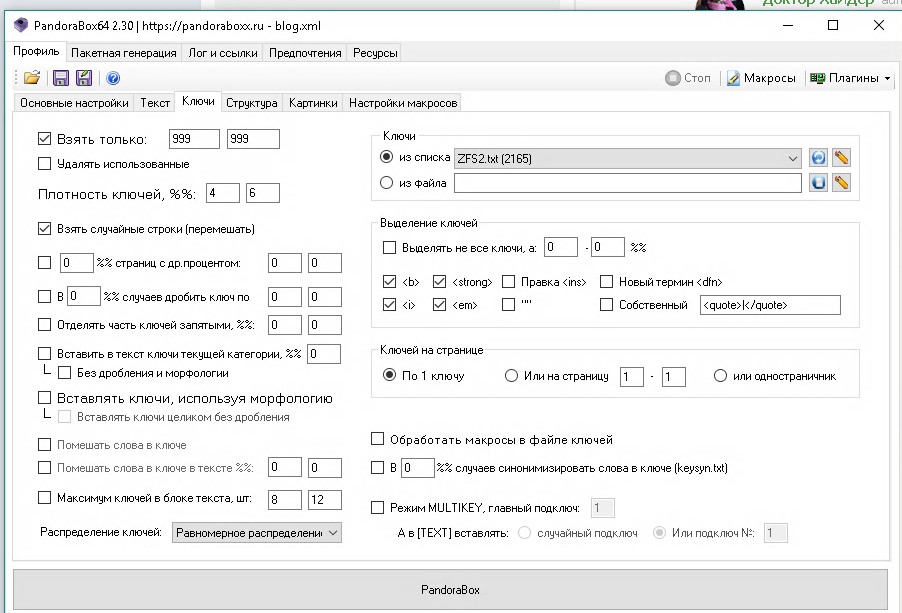Open the ZFS2.txt (2165) keys dropdown

[628, 158]
